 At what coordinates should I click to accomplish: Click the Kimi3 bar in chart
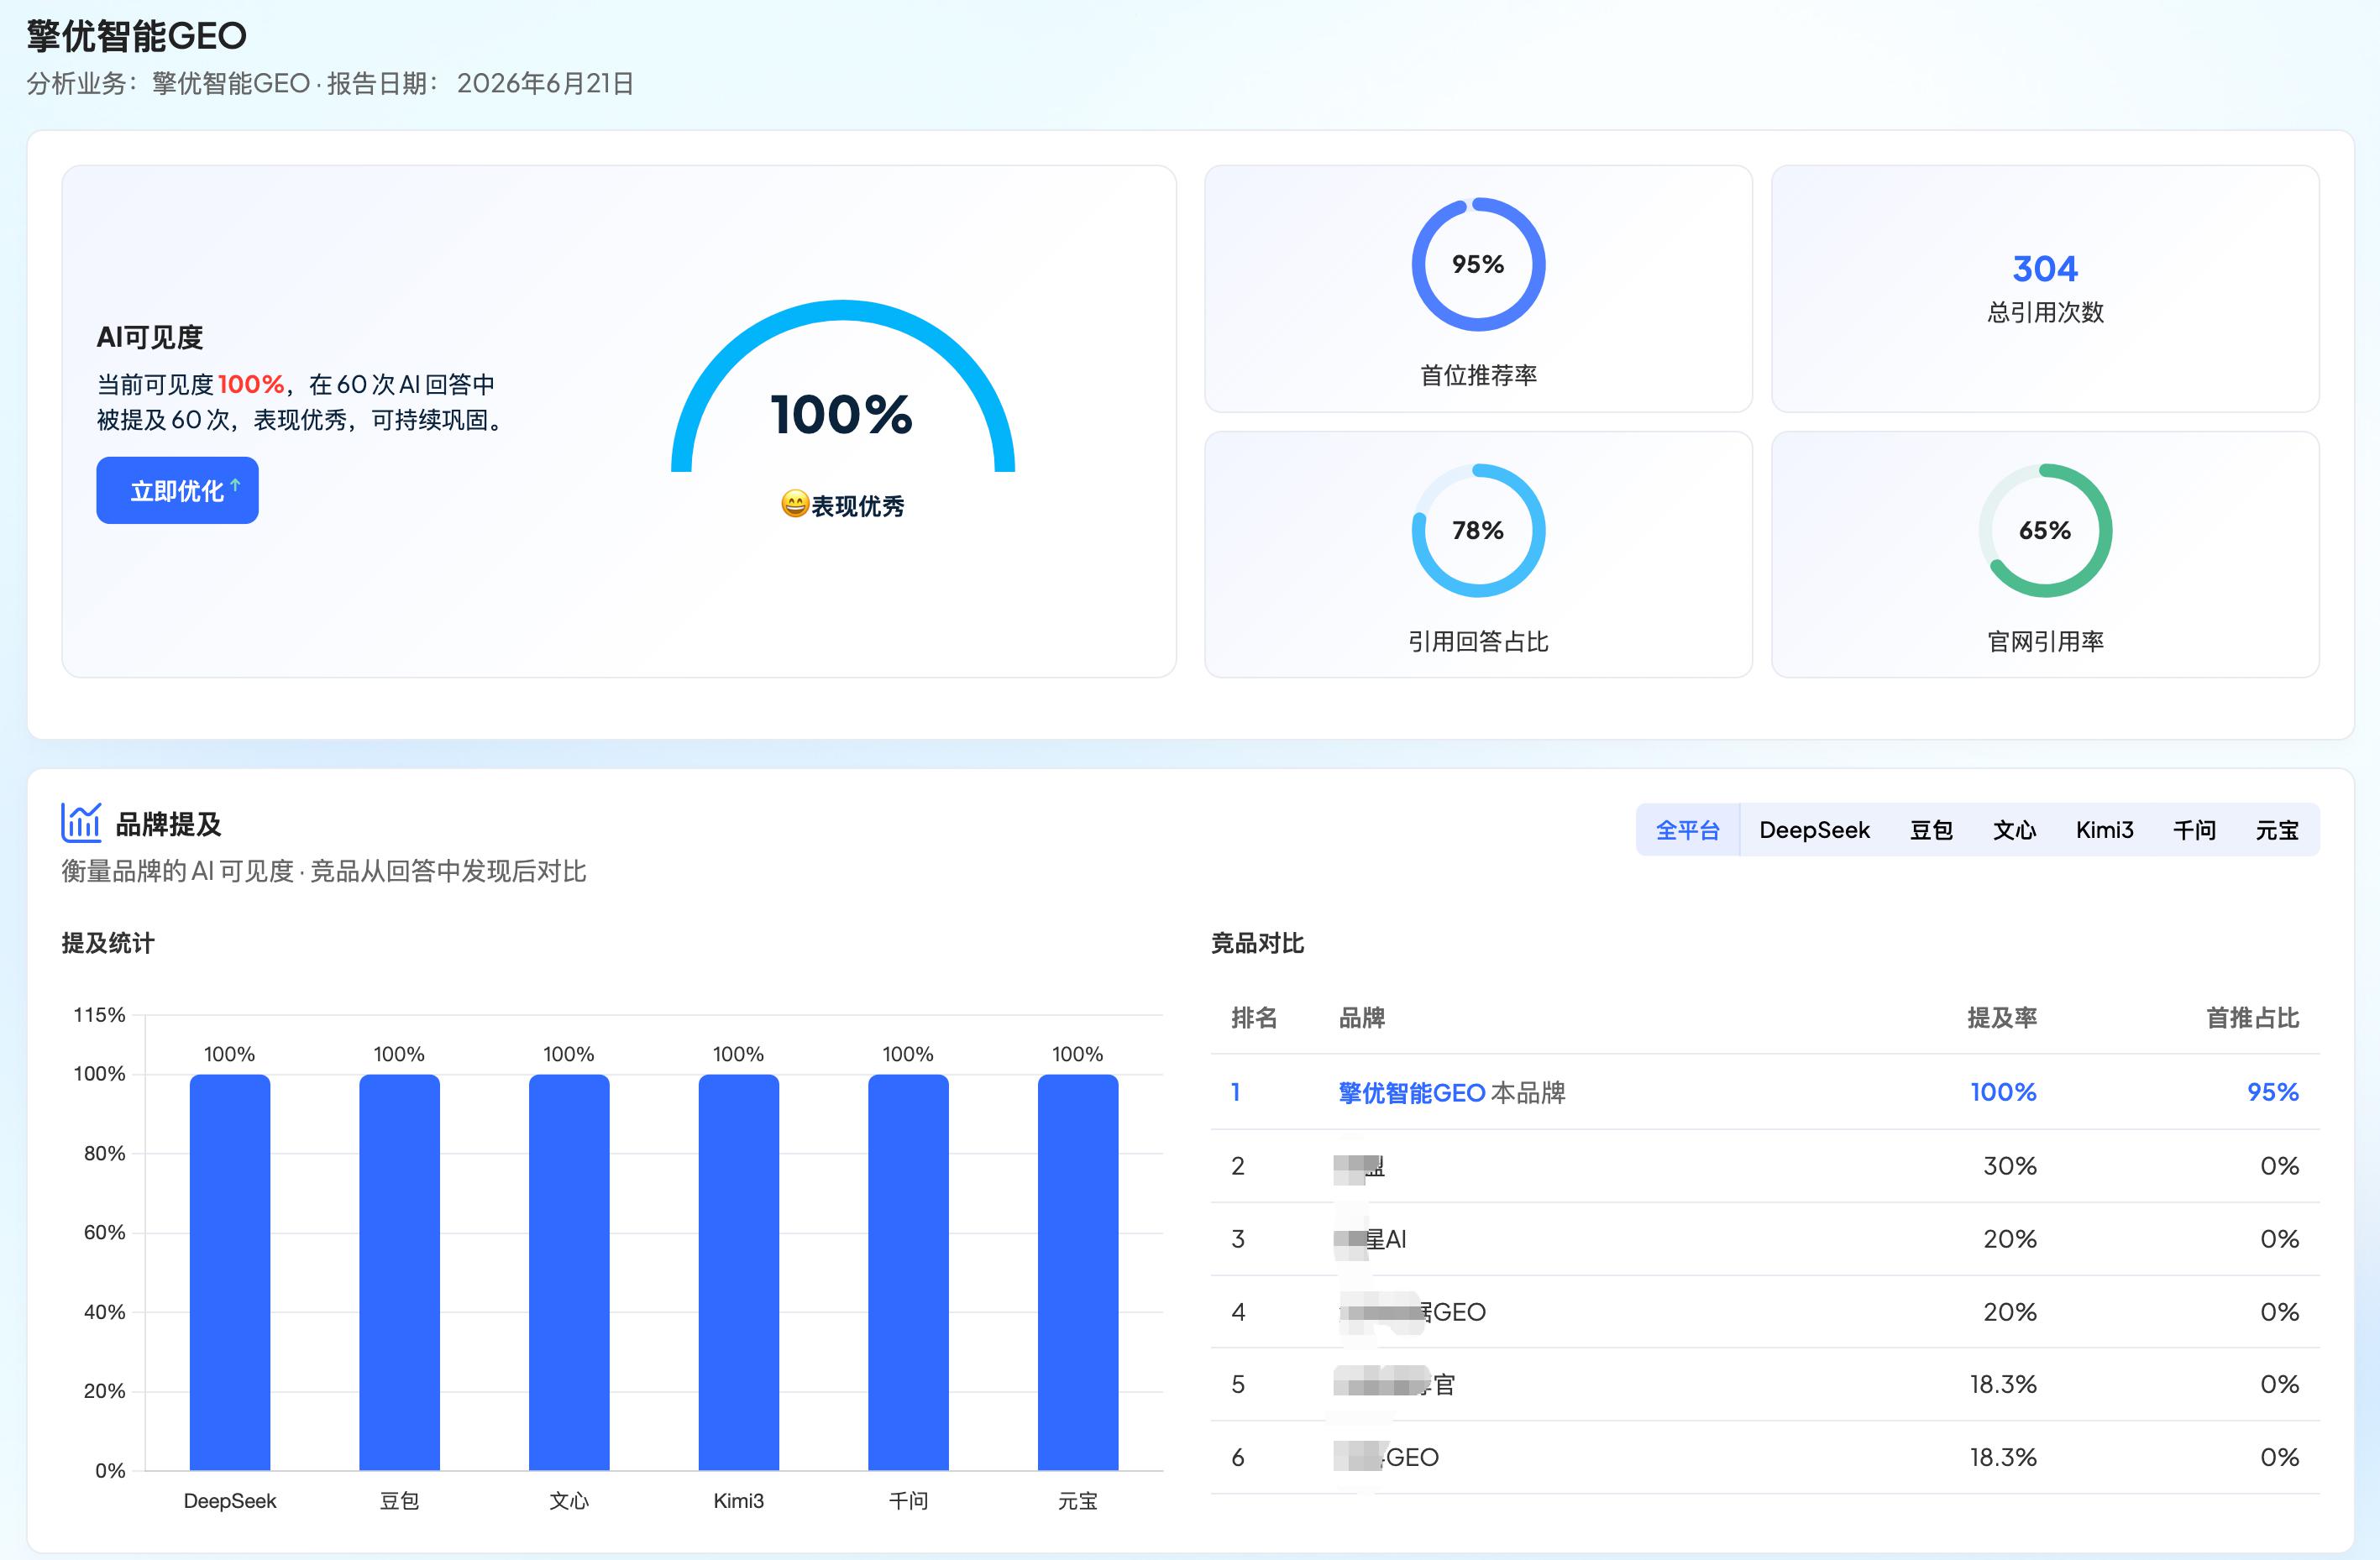pos(738,1272)
